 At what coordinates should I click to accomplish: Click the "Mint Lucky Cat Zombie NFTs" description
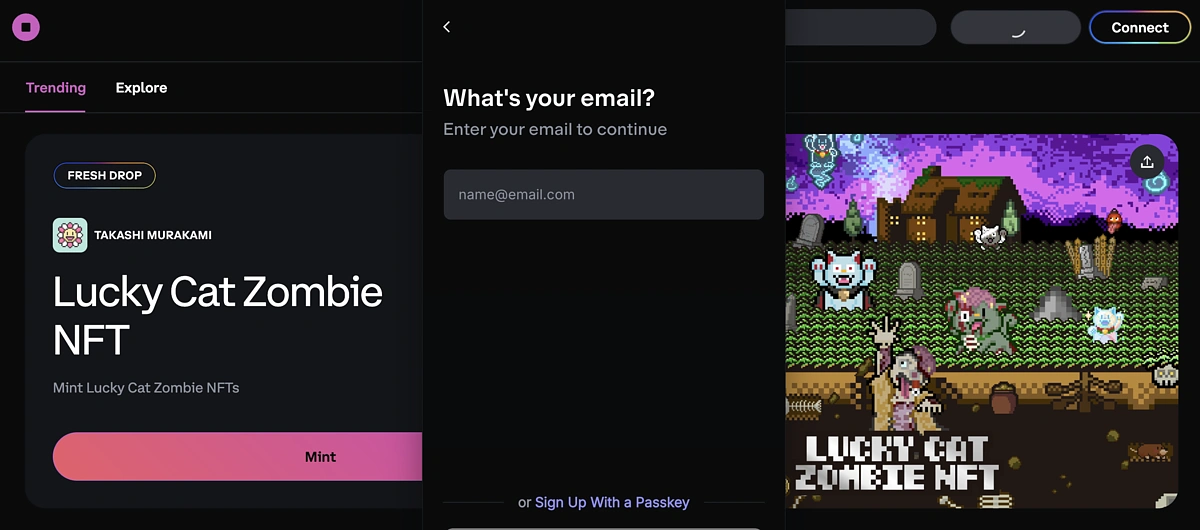tap(146, 387)
